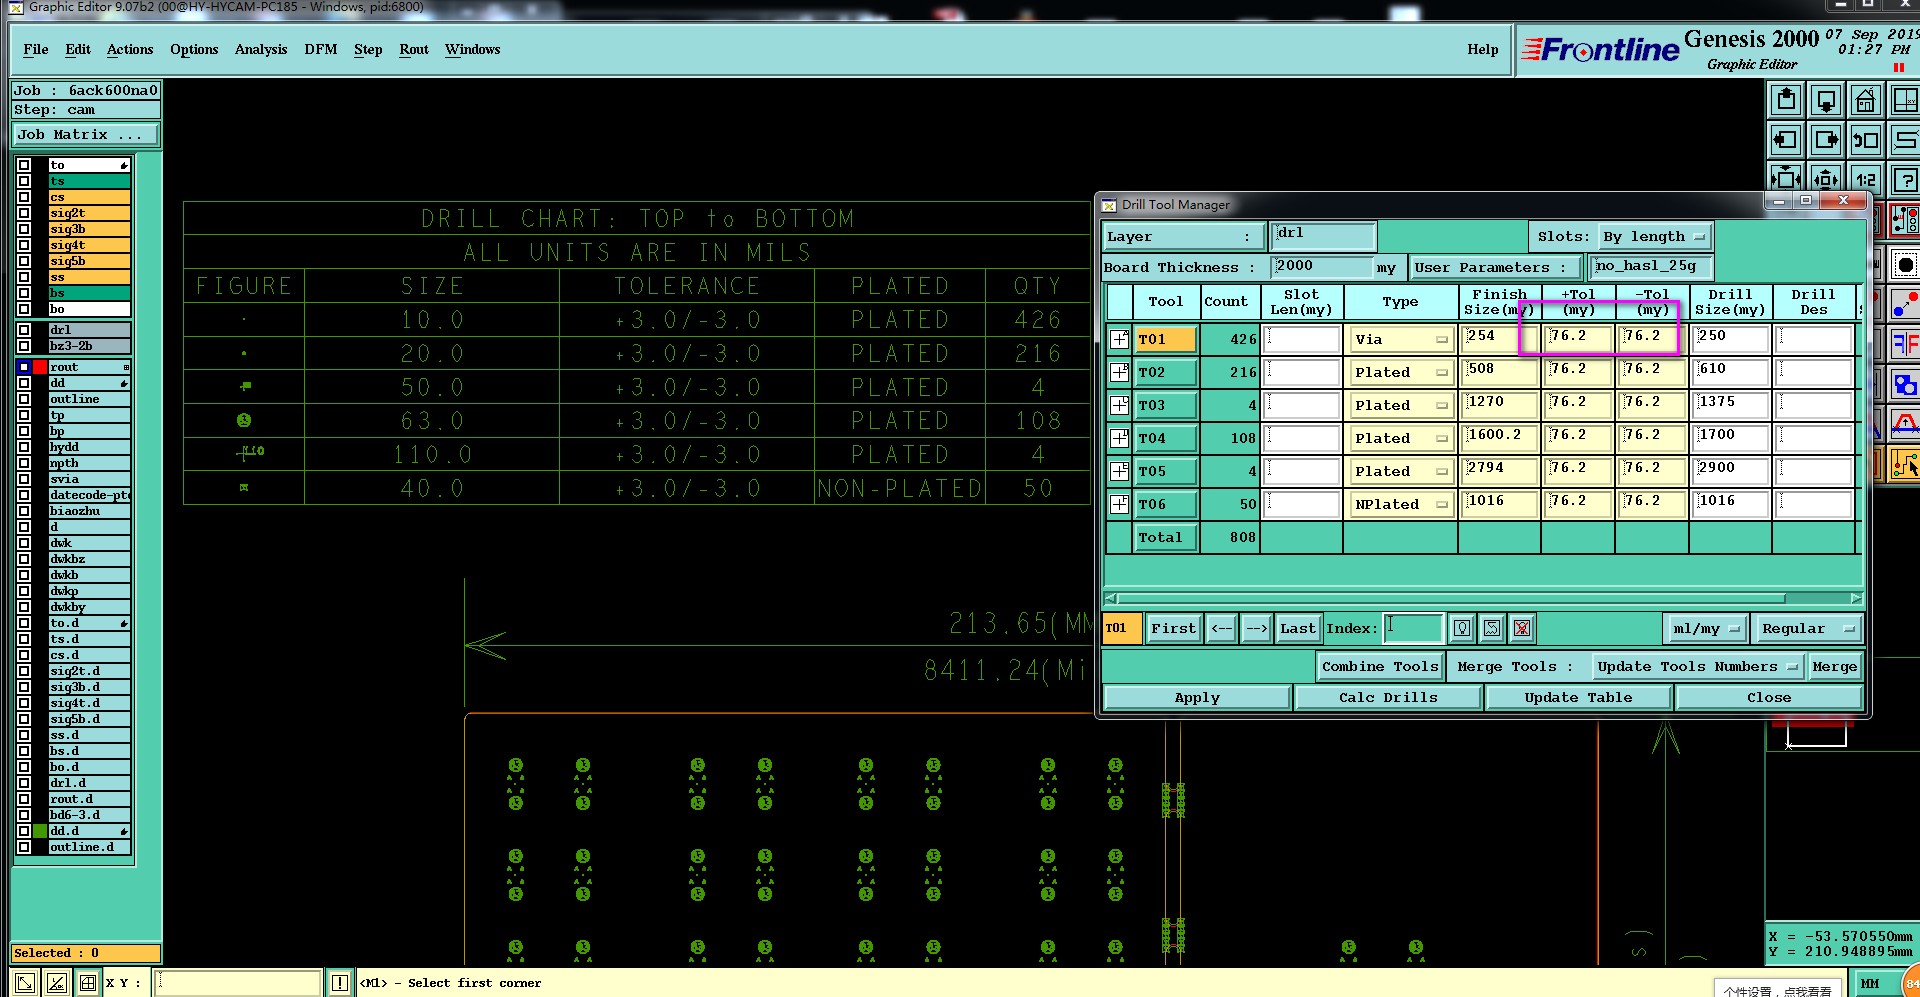Click the 1:2 zoom scale icon
1920x997 pixels.
pyautogui.click(x=1866, y=179)
